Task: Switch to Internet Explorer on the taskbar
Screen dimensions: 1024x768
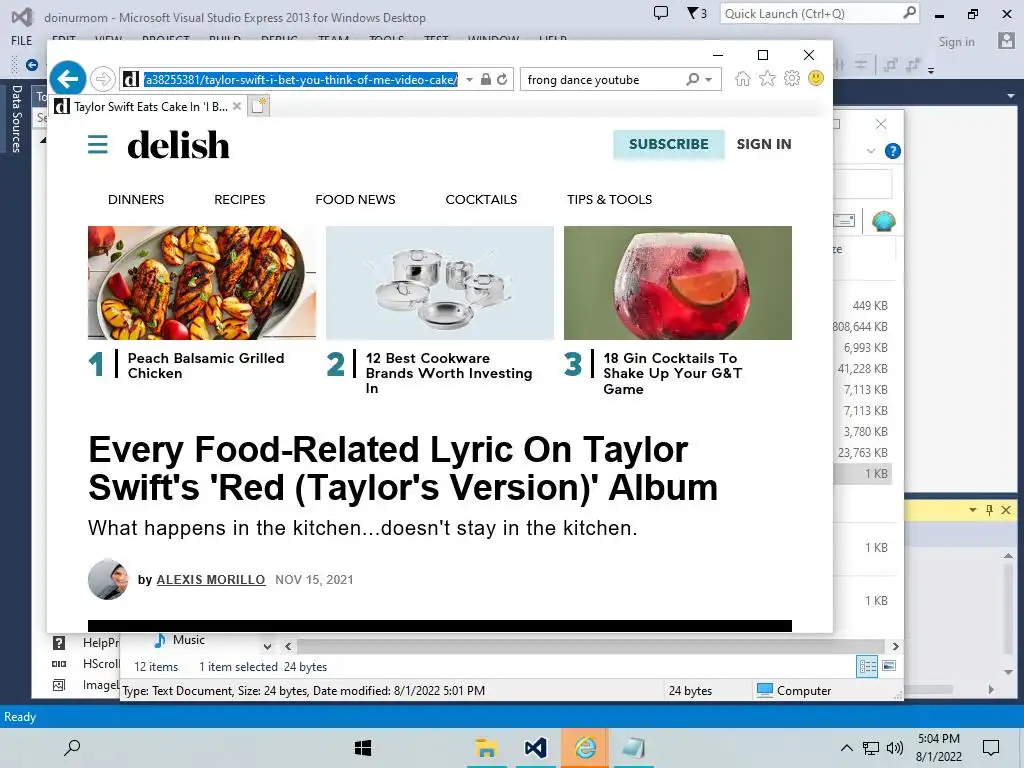Action: [x=585, y=748]
